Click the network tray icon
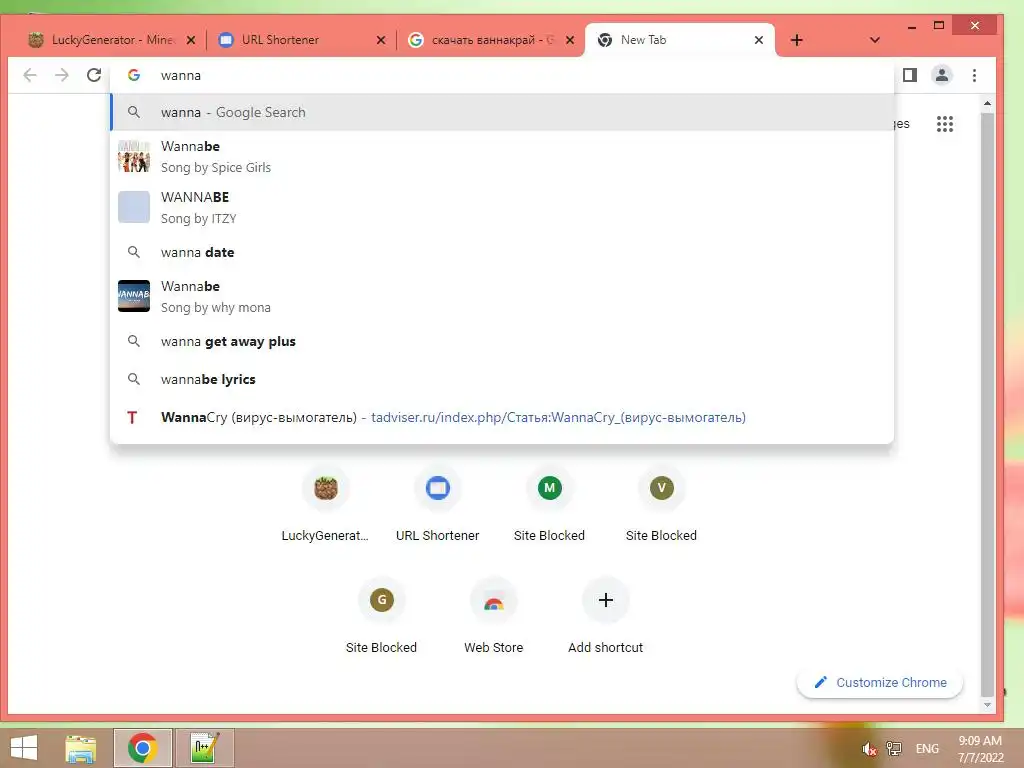The height and width of the screenshot is (768, 1024). (x=893, y=749)
